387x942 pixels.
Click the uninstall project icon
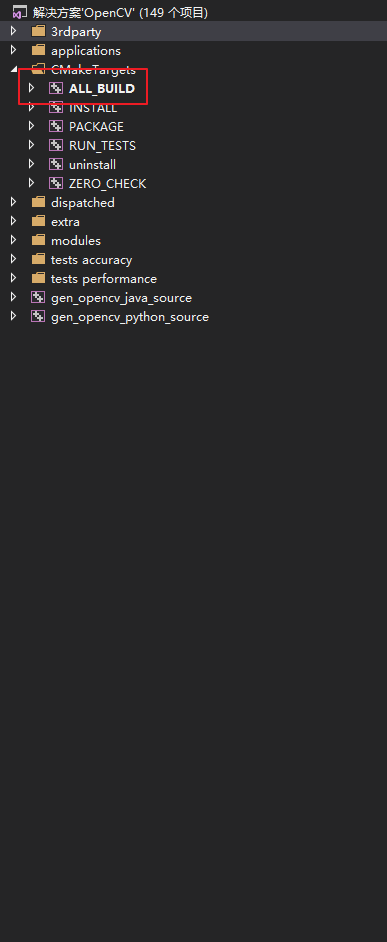click(55, 165)
